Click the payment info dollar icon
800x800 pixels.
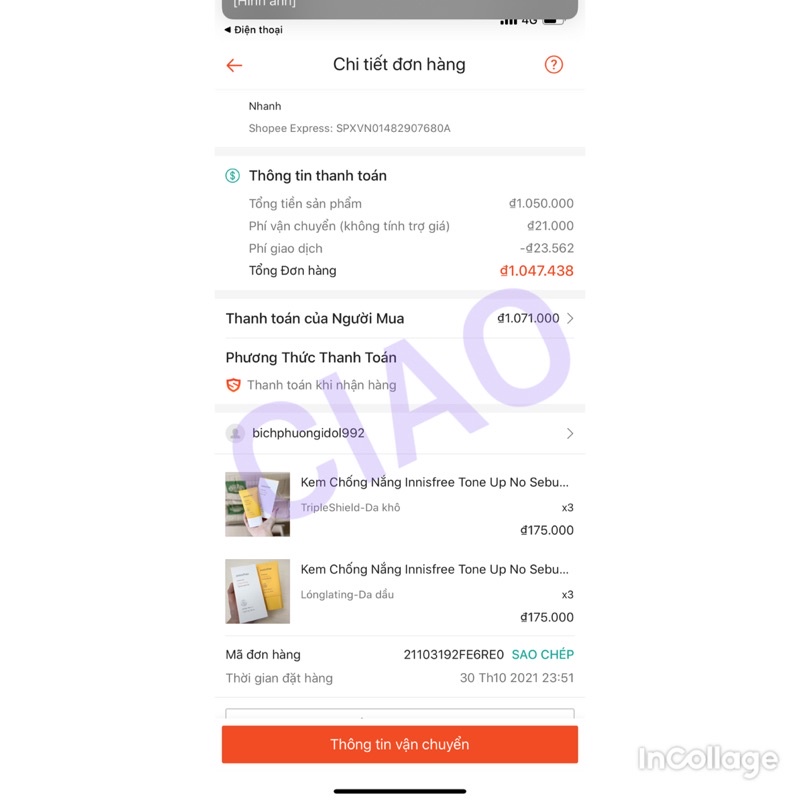click(x=233, y=176)
